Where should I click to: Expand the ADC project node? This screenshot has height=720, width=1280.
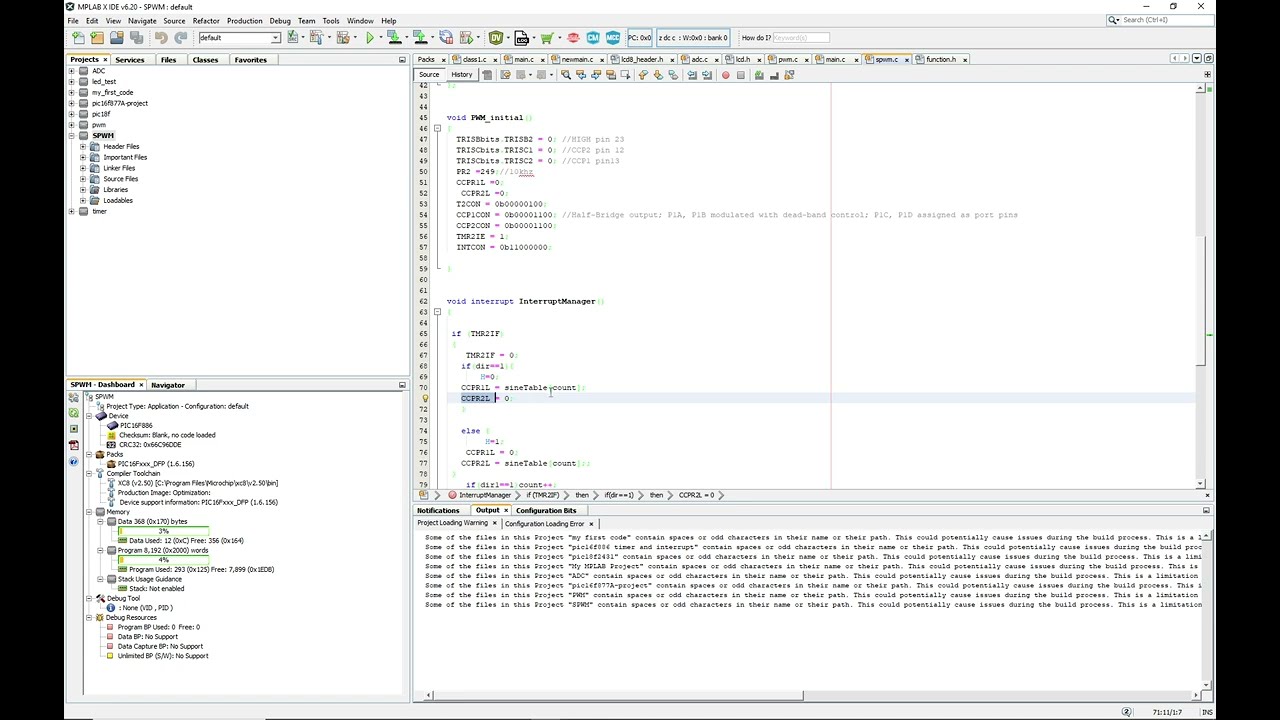point(71,71)
